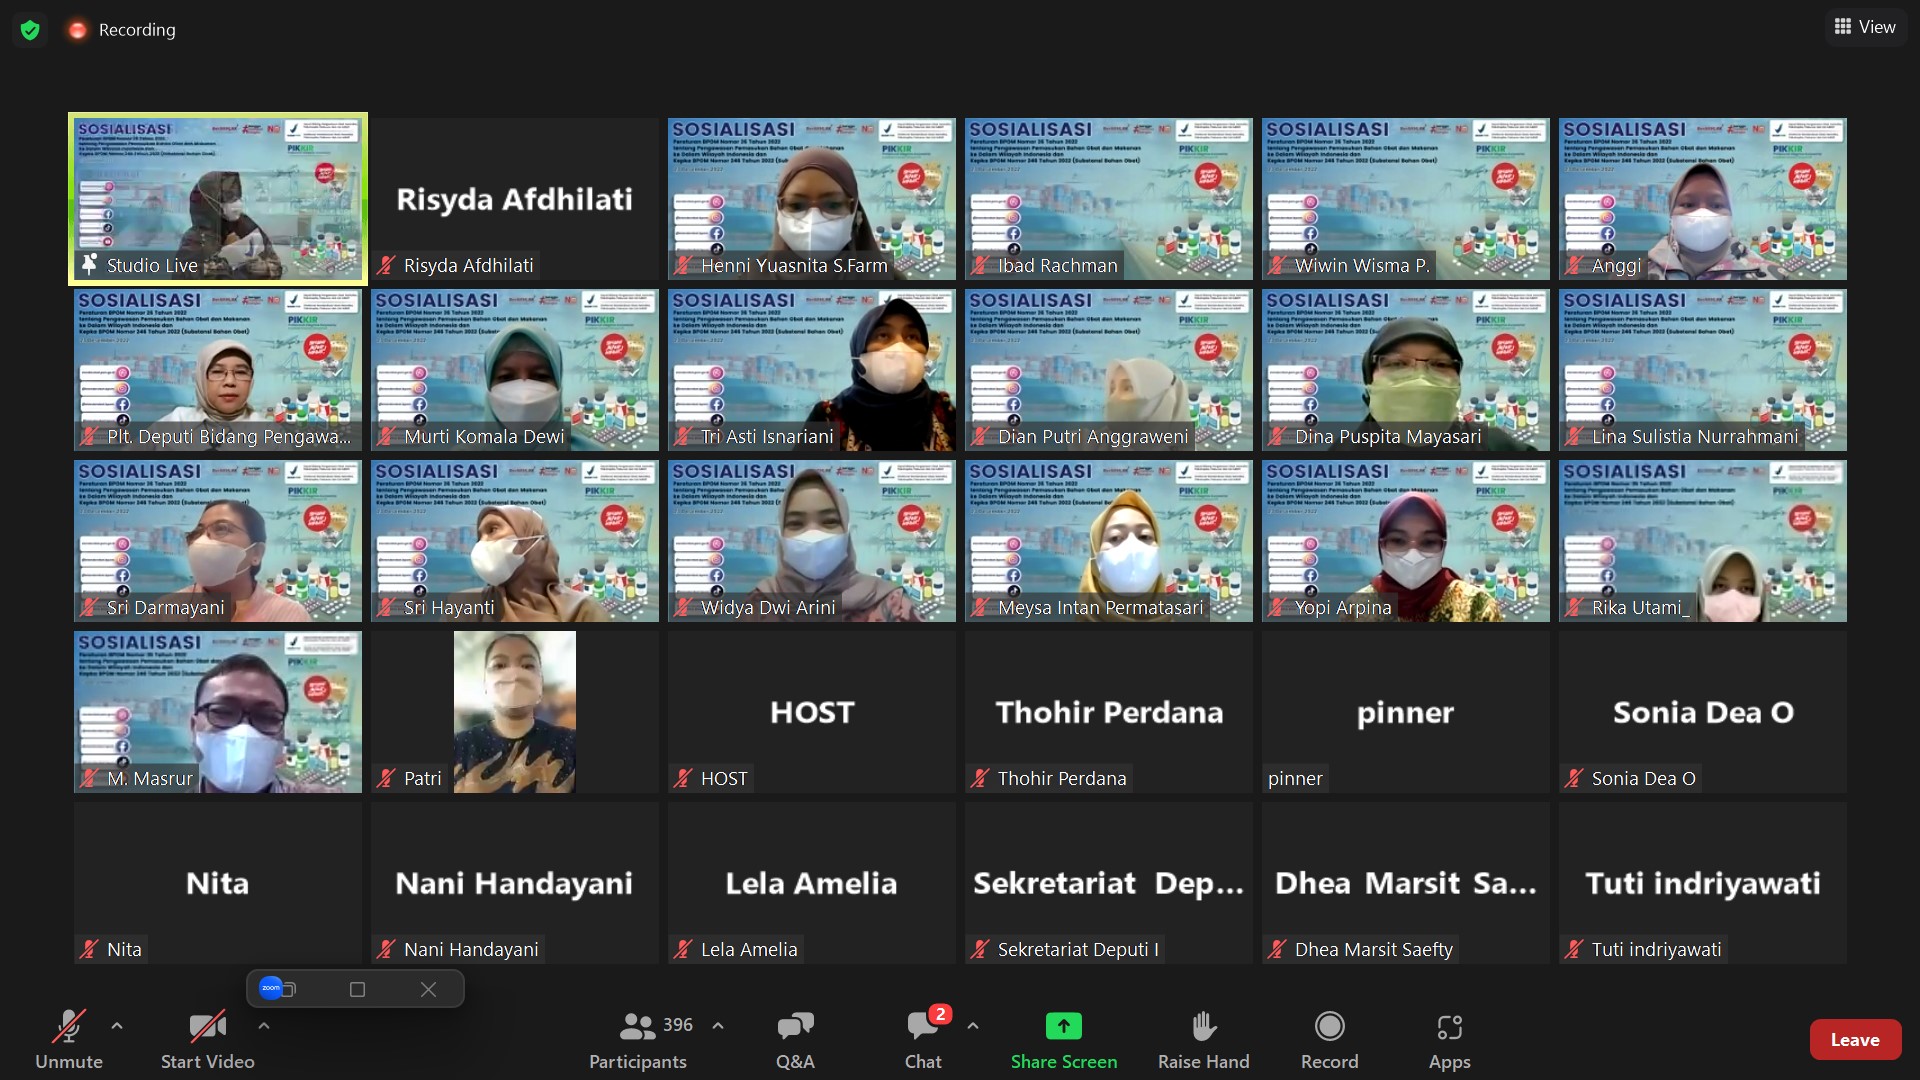This screenshot has width=1920, height=1080.
Task: Open the Q&A window
Action: tap(795, 1027)
